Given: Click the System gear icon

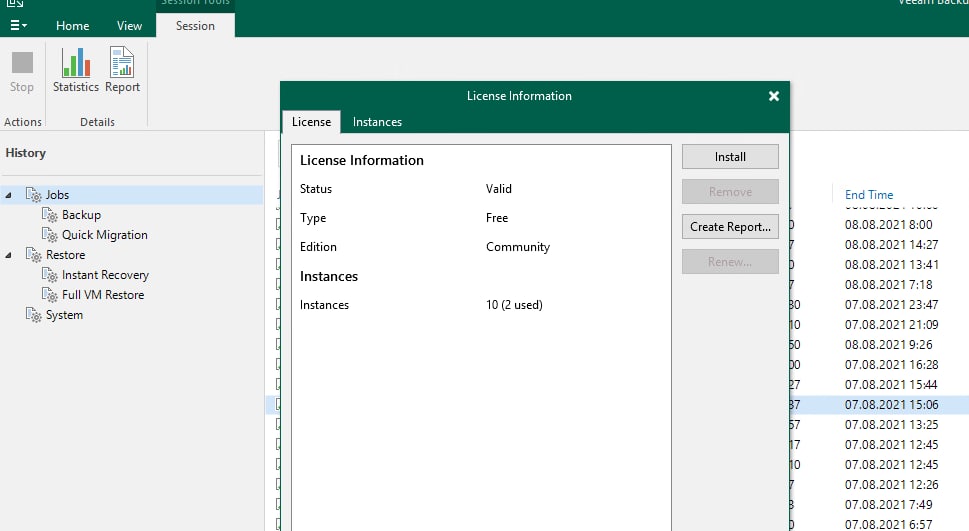Looking at the screenshot, I should (x=33, y=315).
